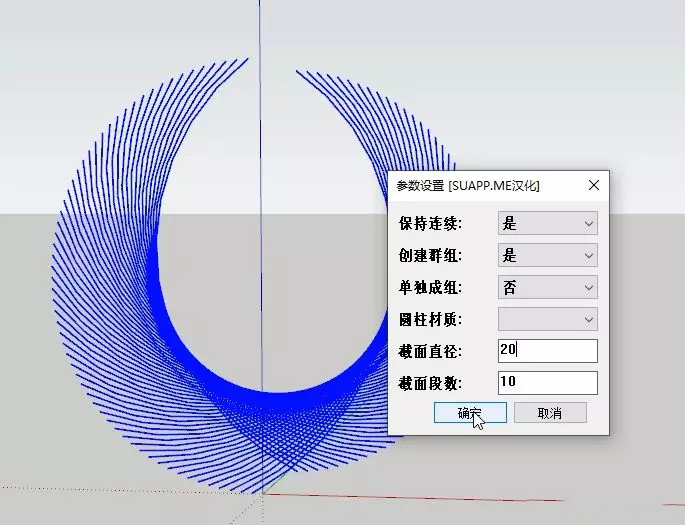
Task: Click the 圆柱材质 label text
Action: point(430,319)
